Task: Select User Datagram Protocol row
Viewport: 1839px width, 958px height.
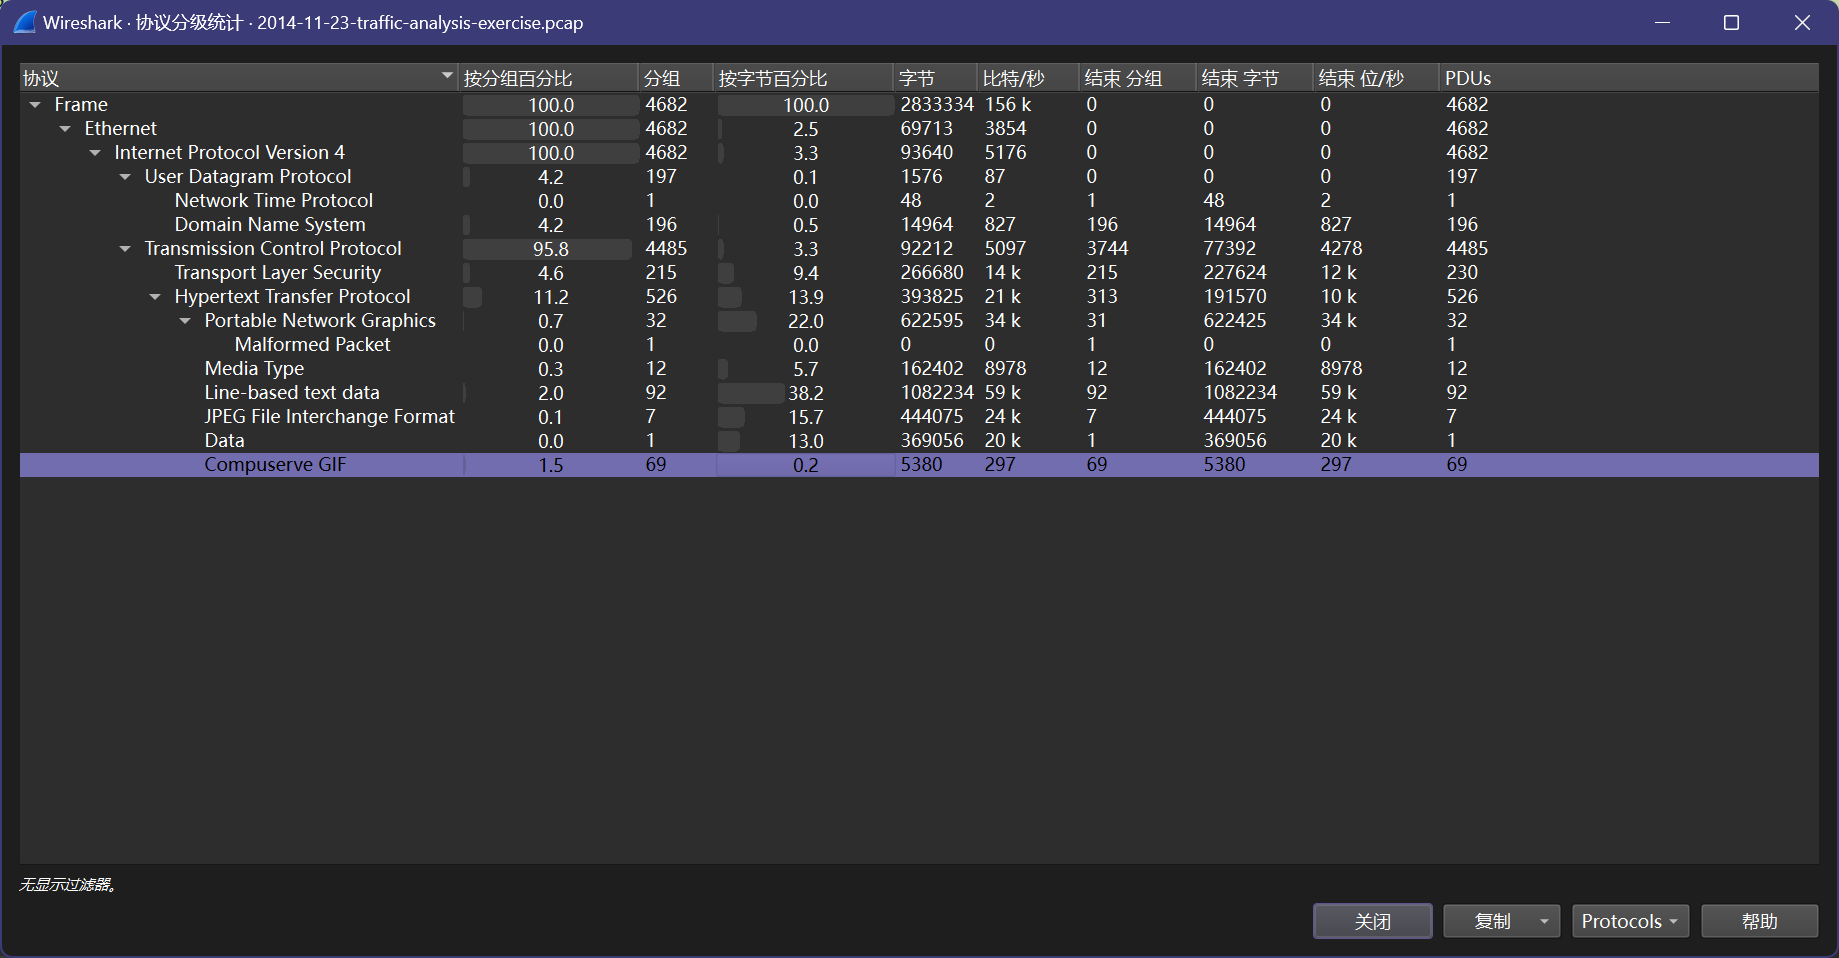Action: [919, 177]
